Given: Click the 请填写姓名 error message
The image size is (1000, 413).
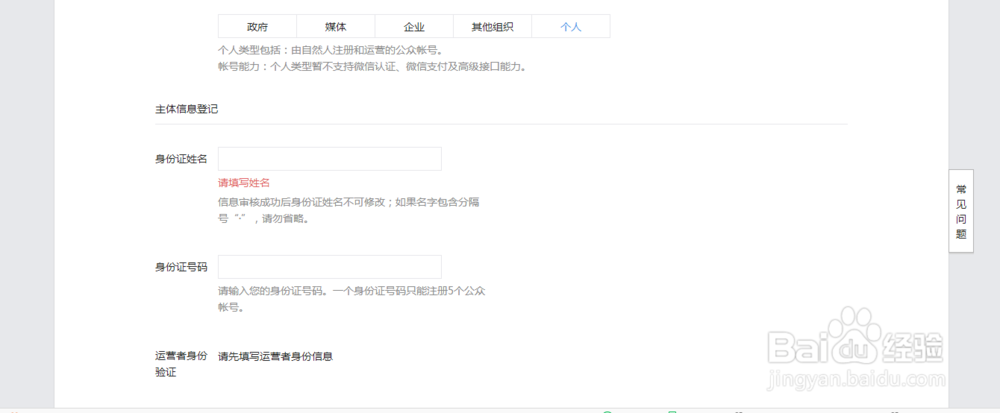Looking at the screenshot, I should tap(244, 183).
